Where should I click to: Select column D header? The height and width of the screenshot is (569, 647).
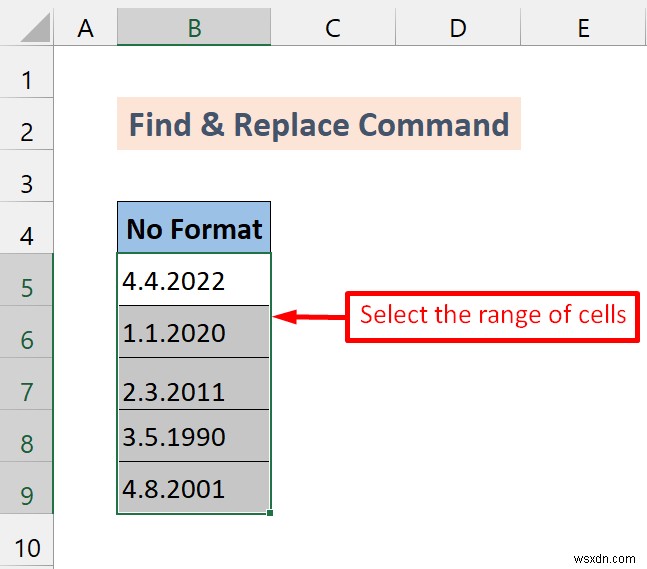(458, 27)
